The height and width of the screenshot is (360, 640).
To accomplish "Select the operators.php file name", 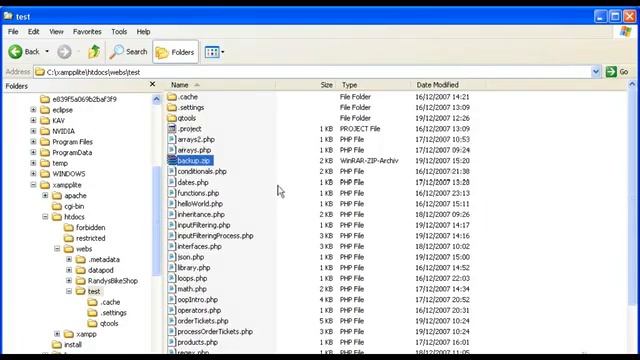I will click(199, 310).
